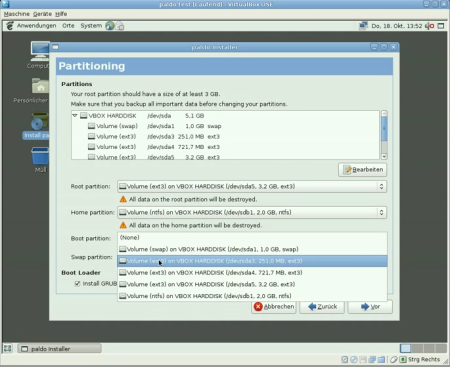Open the Müll trash desktop icon
Image resolution: width=450 pixels, height=367 pixels.
tap(40, 160)
